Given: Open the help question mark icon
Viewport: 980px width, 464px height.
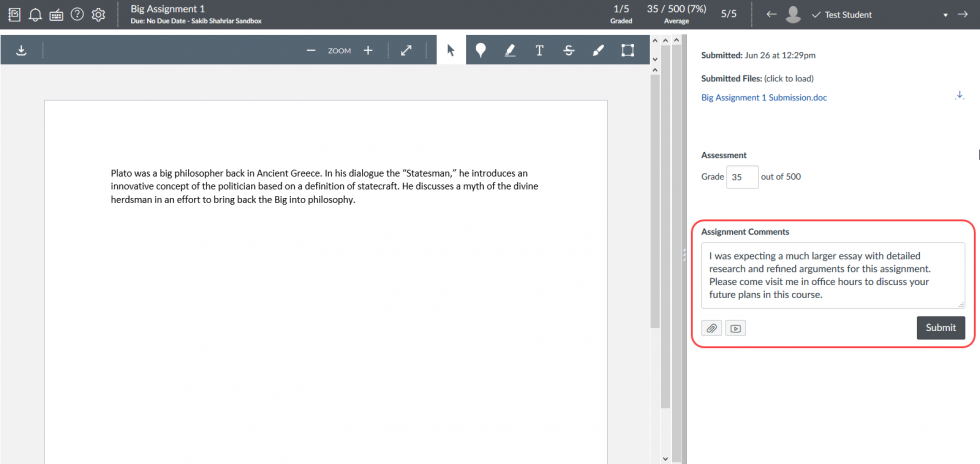Looking at the screenshot, I should click(x=77, y=14).
